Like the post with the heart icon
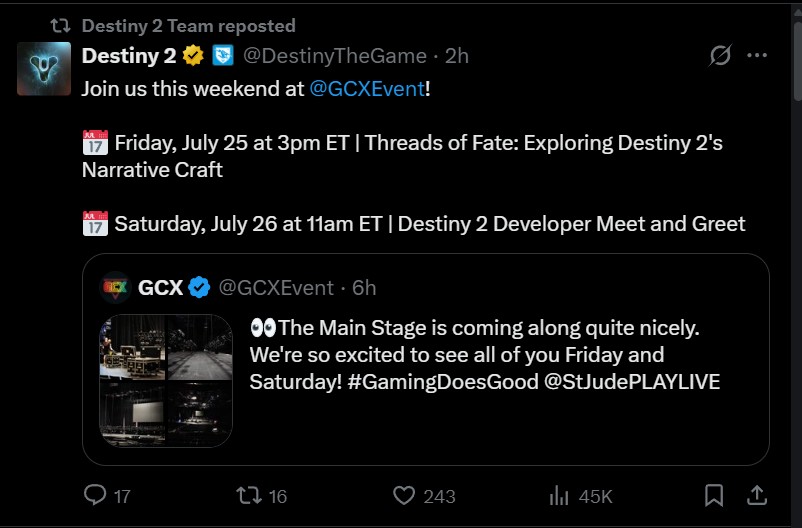The height and width of the screenshot is (528, 802). click(x=404, y=495)
